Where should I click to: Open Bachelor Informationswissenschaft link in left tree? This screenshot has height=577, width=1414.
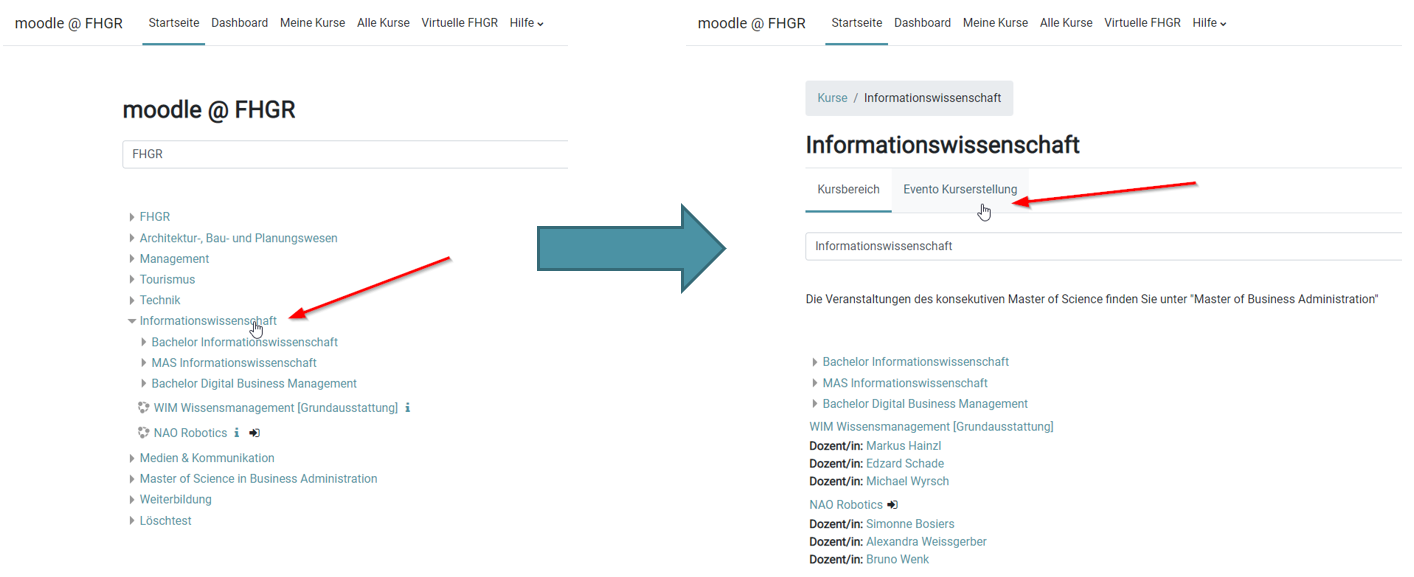[x=245, y=342]
